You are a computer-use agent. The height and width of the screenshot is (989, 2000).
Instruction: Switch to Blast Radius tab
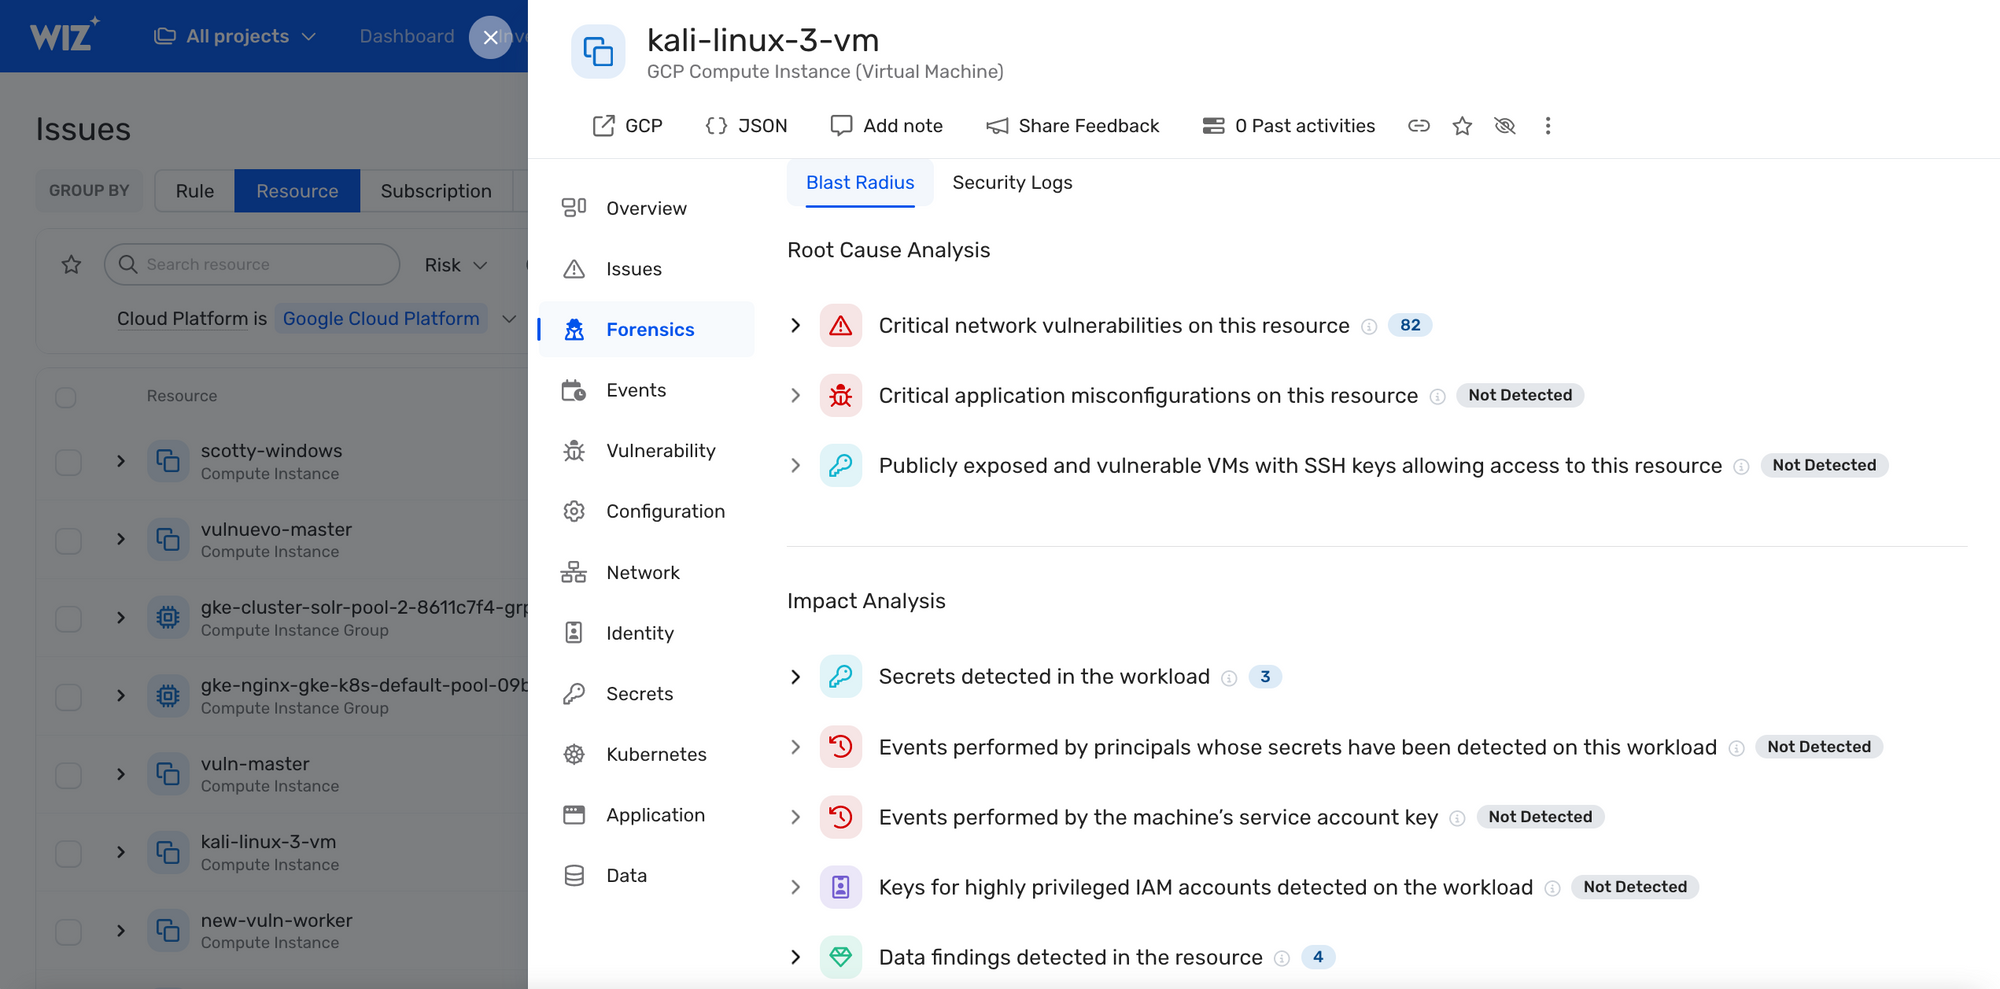click(860, 182)
